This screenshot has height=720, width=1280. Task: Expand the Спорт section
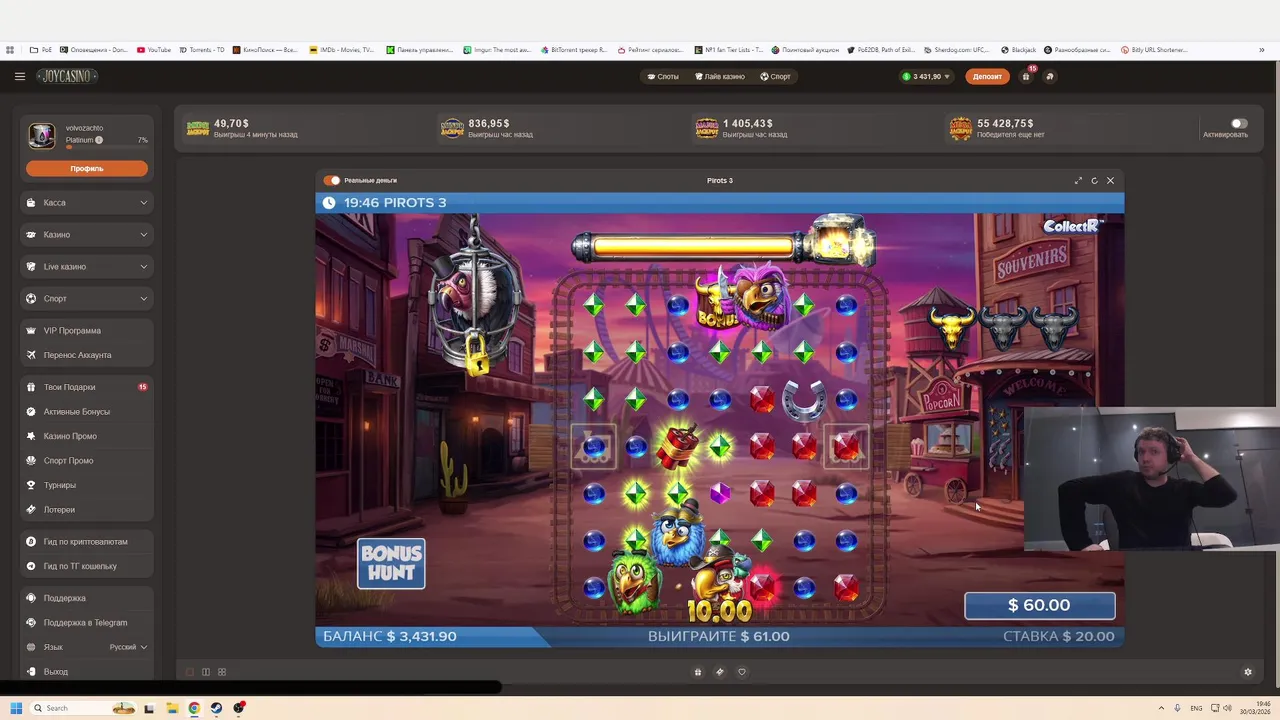(x=87, y=299)
